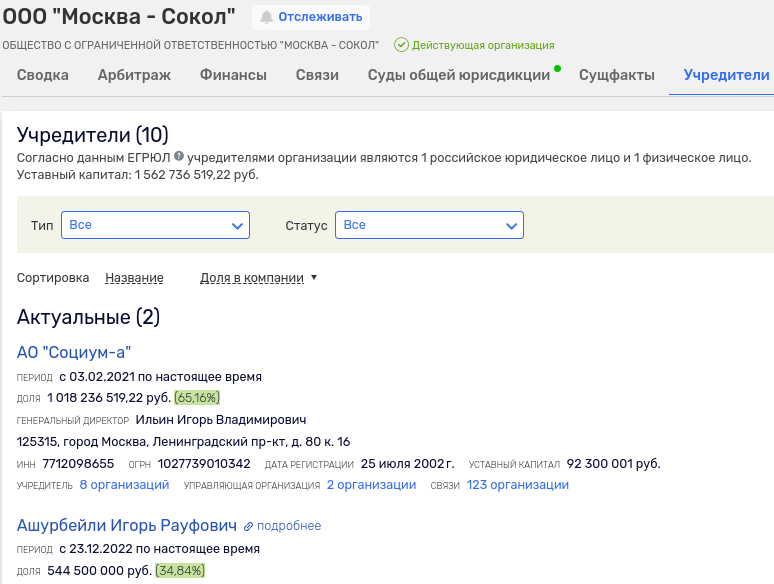Viewport: 774px width, 584px height.
Task: Click the Учредители (10) heading
Action: tap(93, 135)
